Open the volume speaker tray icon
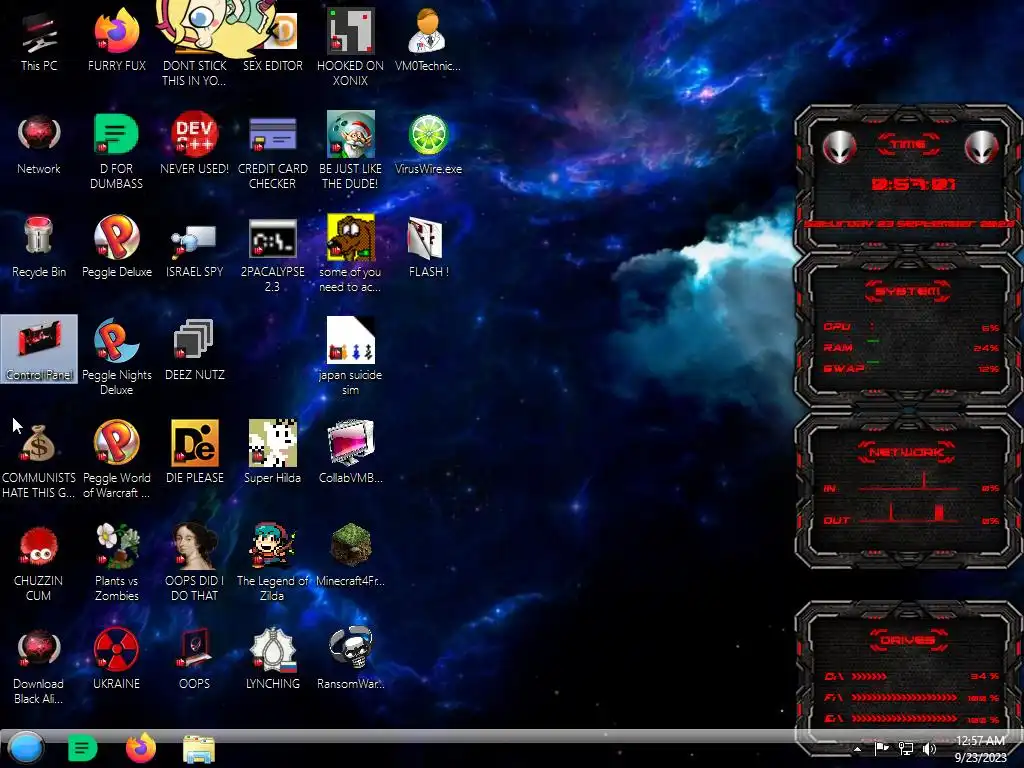1024x768 pixels. point(929,749)
